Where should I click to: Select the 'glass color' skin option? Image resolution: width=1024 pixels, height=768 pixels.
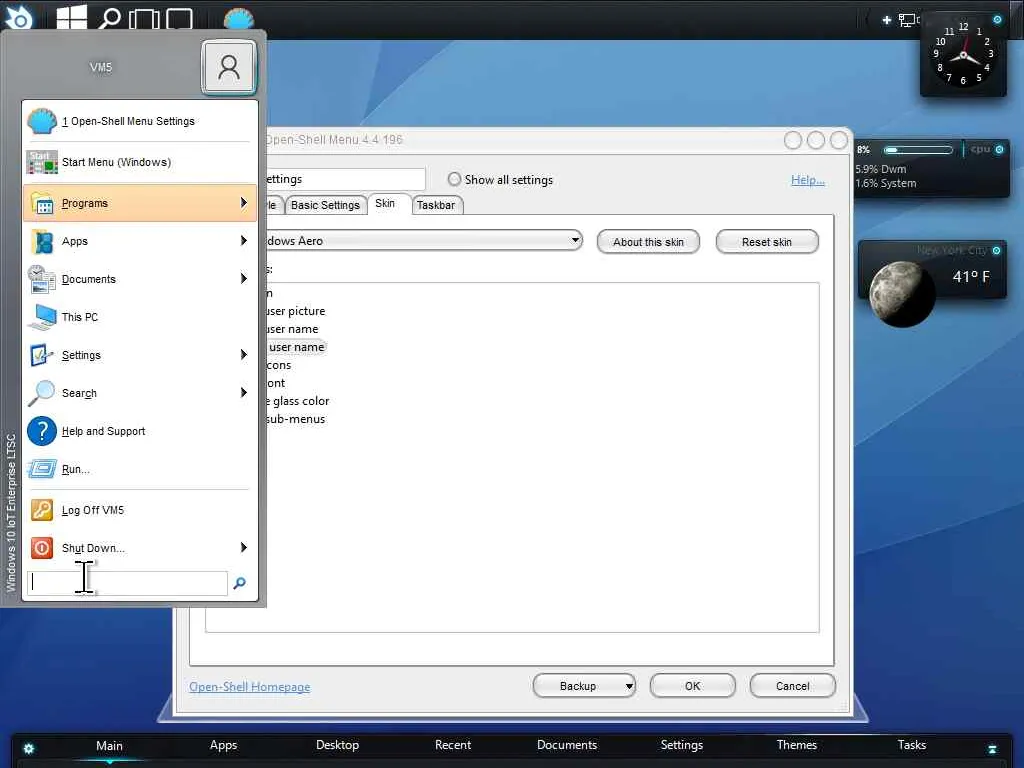pos(297,401)
